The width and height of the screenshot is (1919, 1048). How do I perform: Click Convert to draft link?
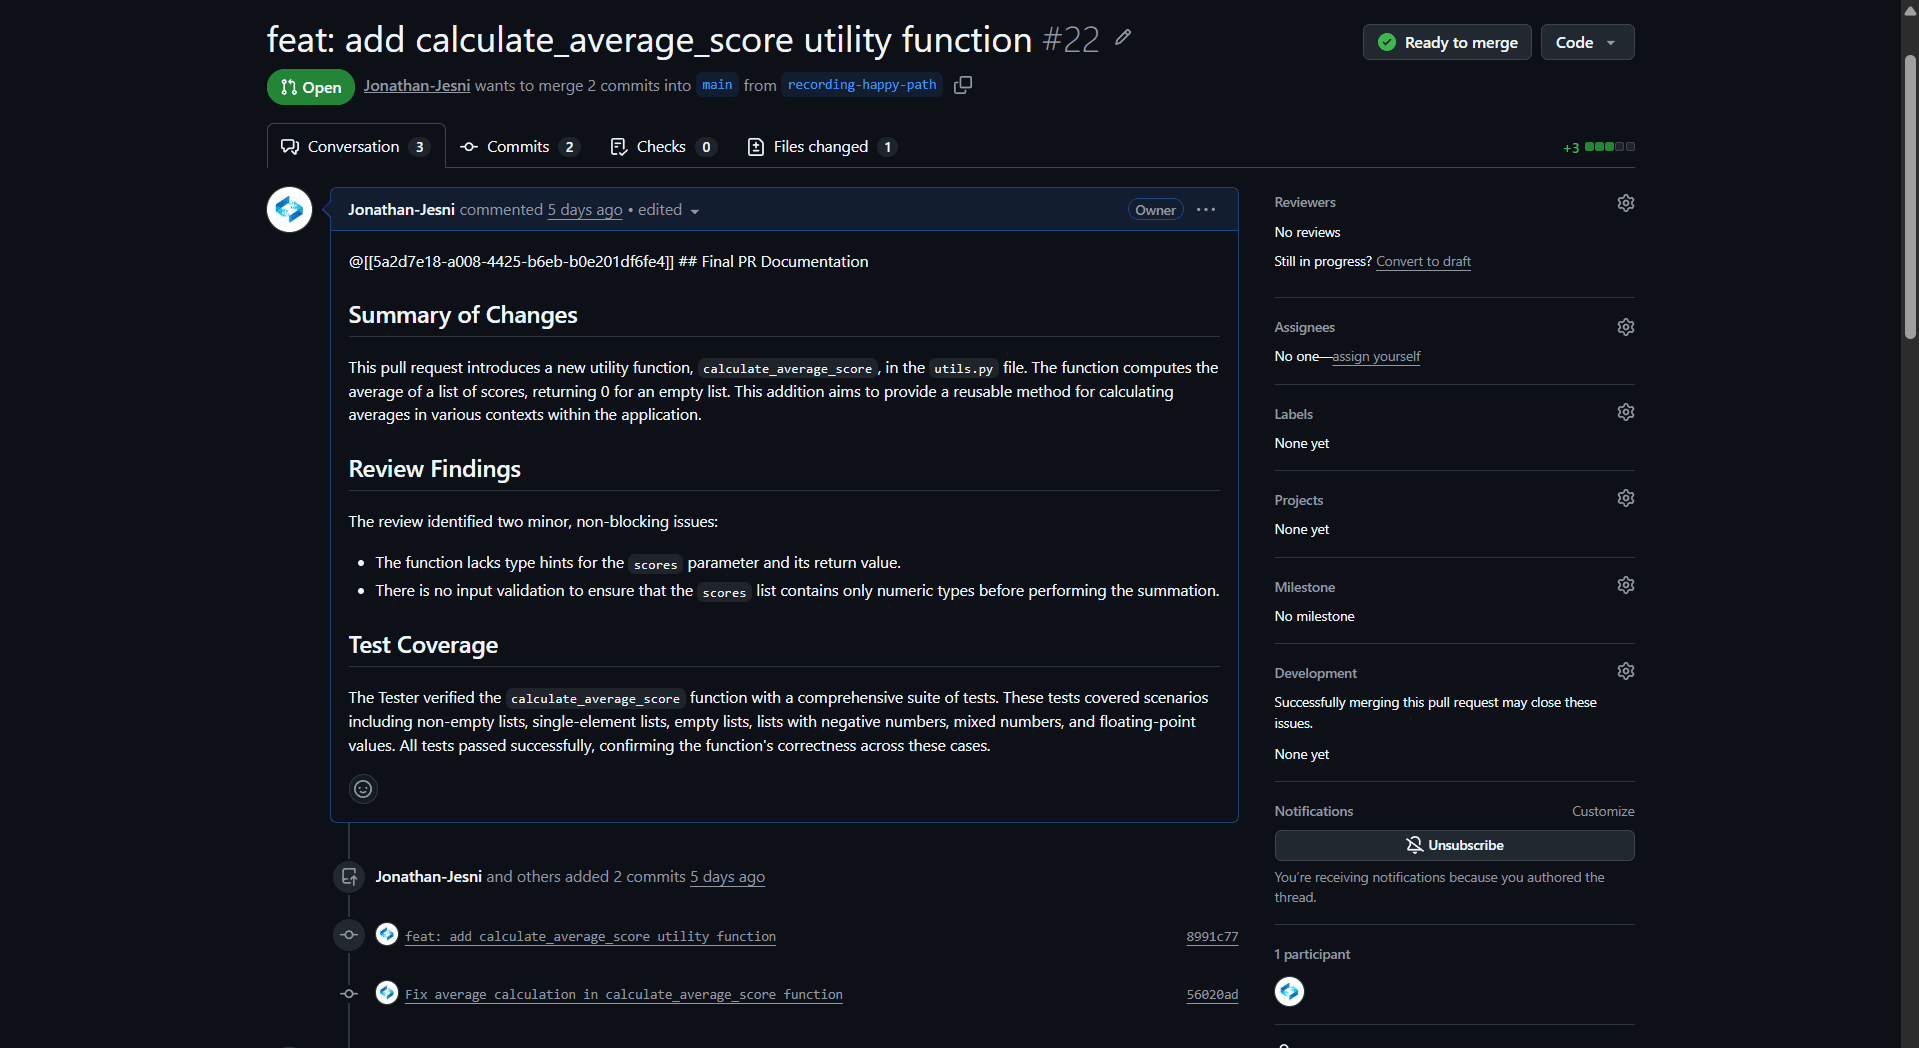tap(1423, 261)
